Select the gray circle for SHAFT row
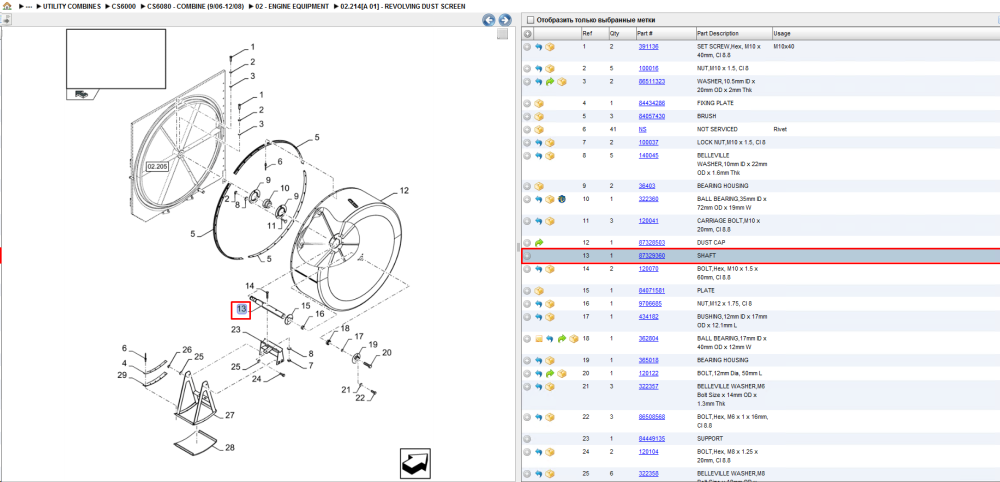 pyautogui.click(x=527, y=256)
